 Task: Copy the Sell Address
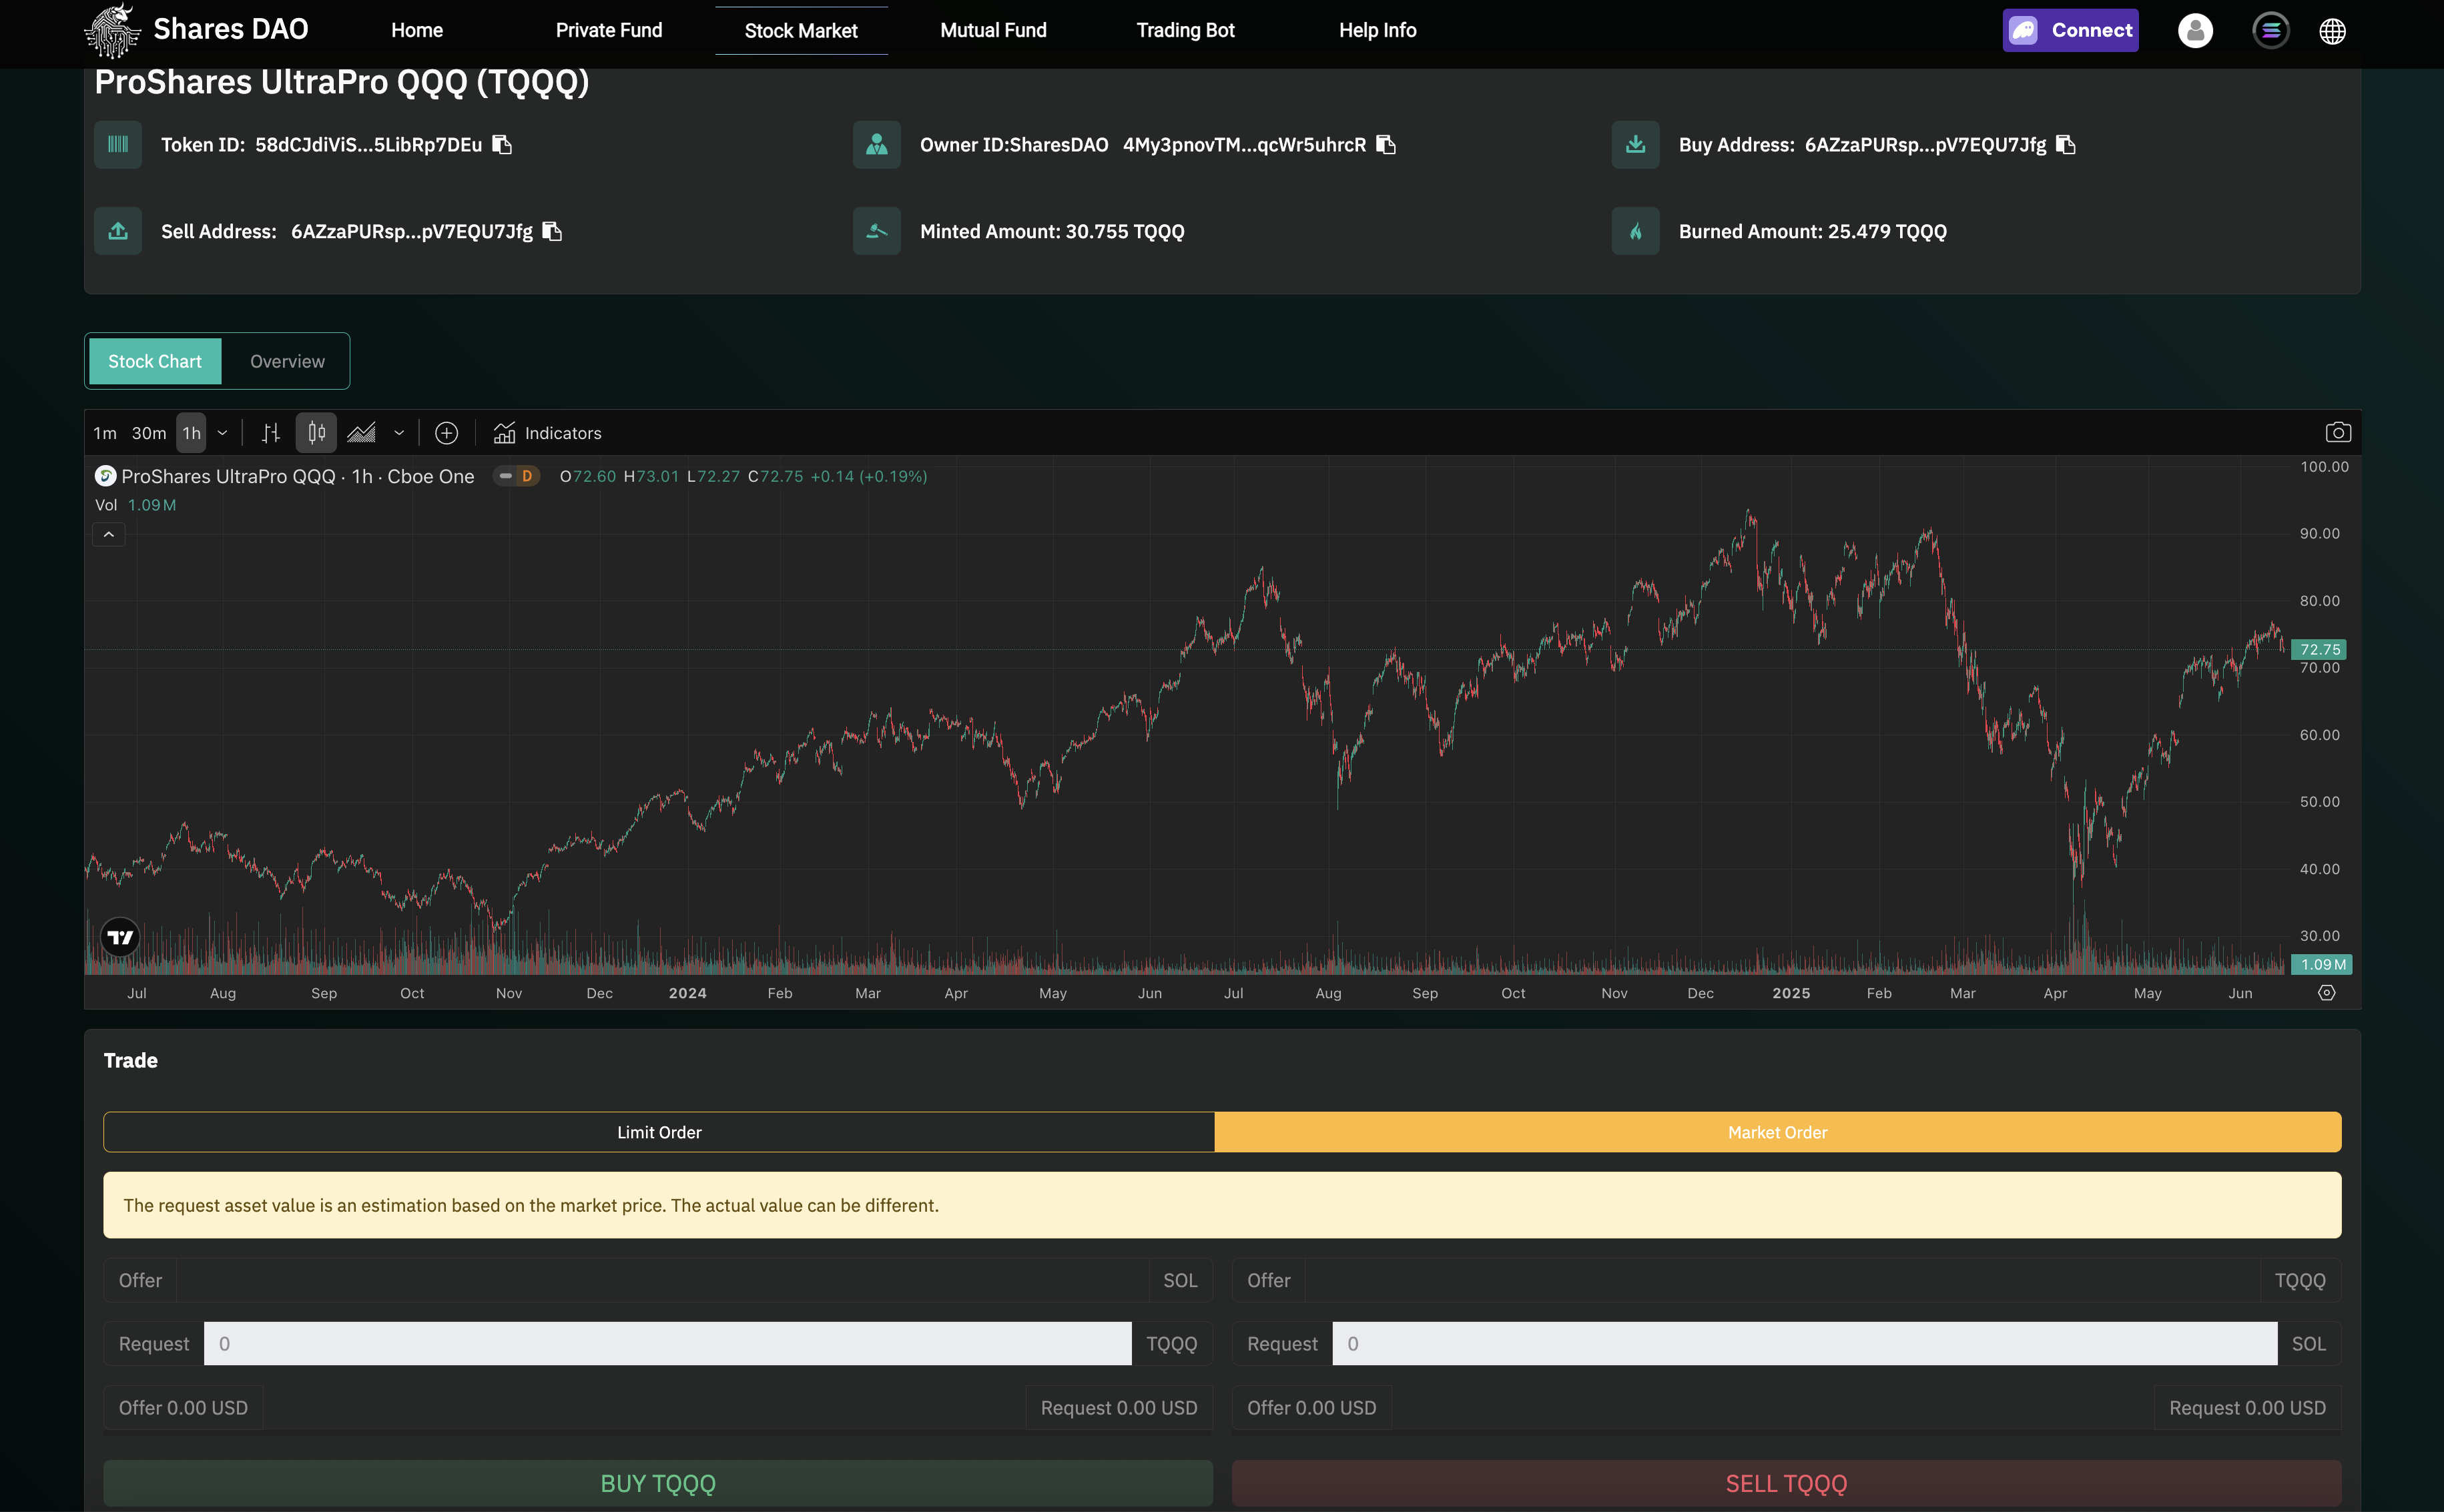pyautogui.click(x=552, y=231)
